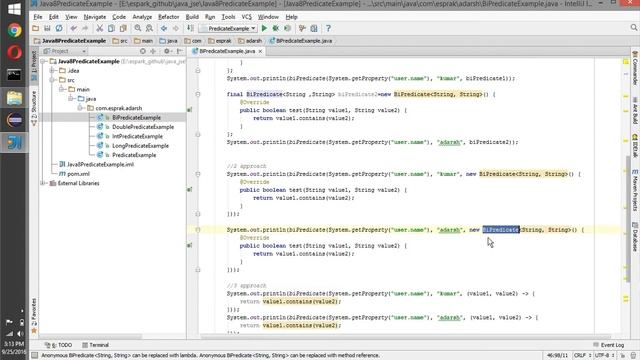Click the lock read-only status icon
This screenshot has width=640, height=360.
[x=623, y=356]
